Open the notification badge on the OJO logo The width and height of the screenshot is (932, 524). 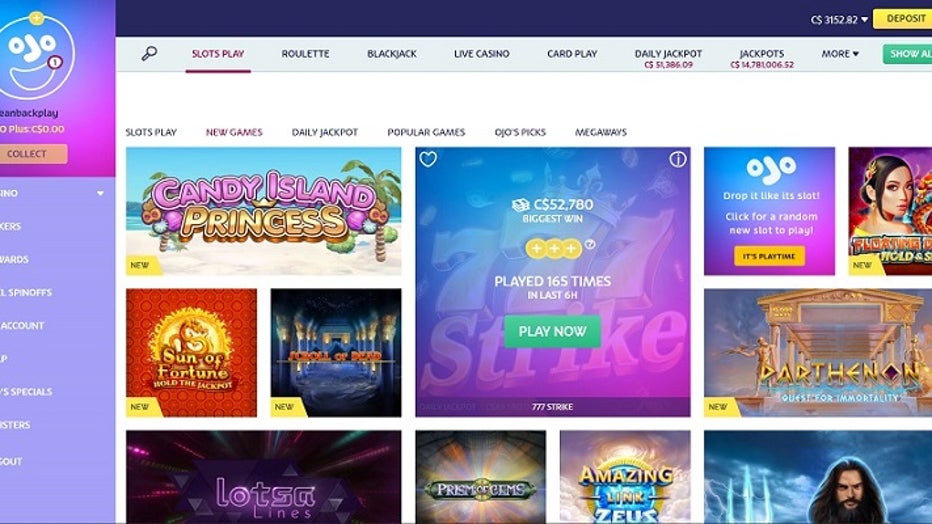point(55,62)
